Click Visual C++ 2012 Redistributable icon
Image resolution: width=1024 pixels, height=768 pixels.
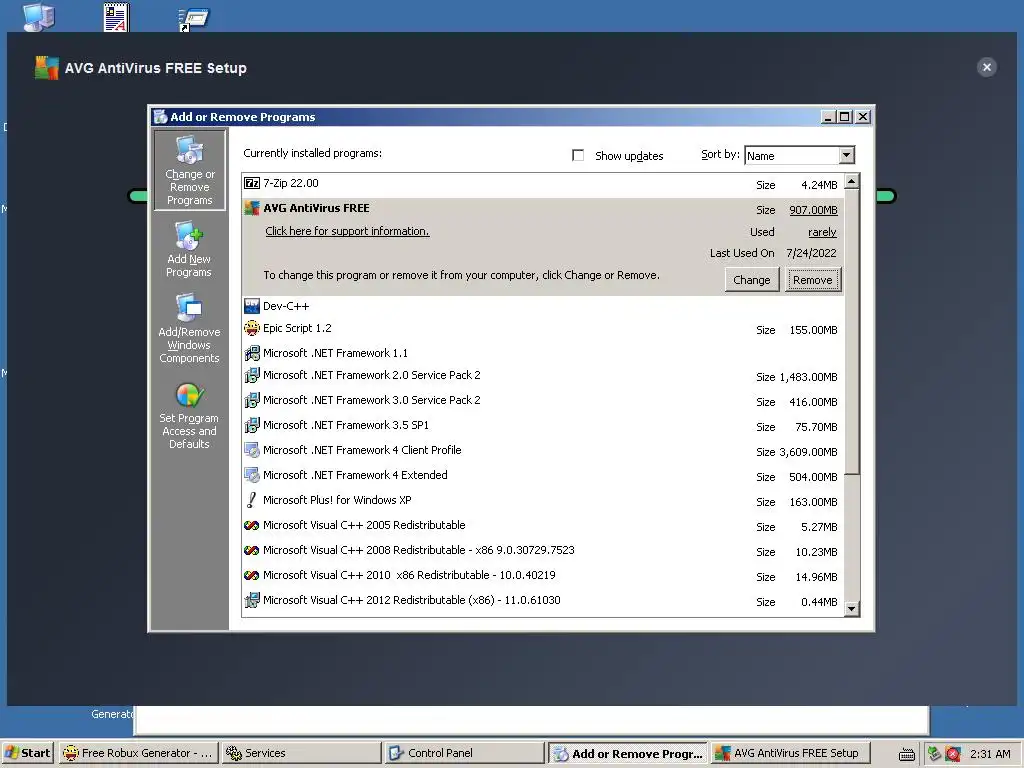coord(251,600)
